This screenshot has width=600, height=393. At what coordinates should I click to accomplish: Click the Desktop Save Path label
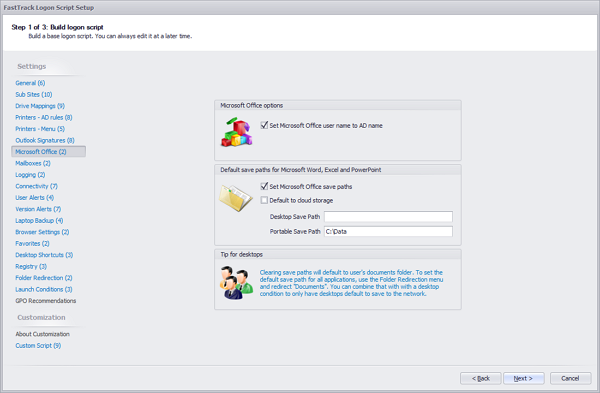[x=295, y=217]
